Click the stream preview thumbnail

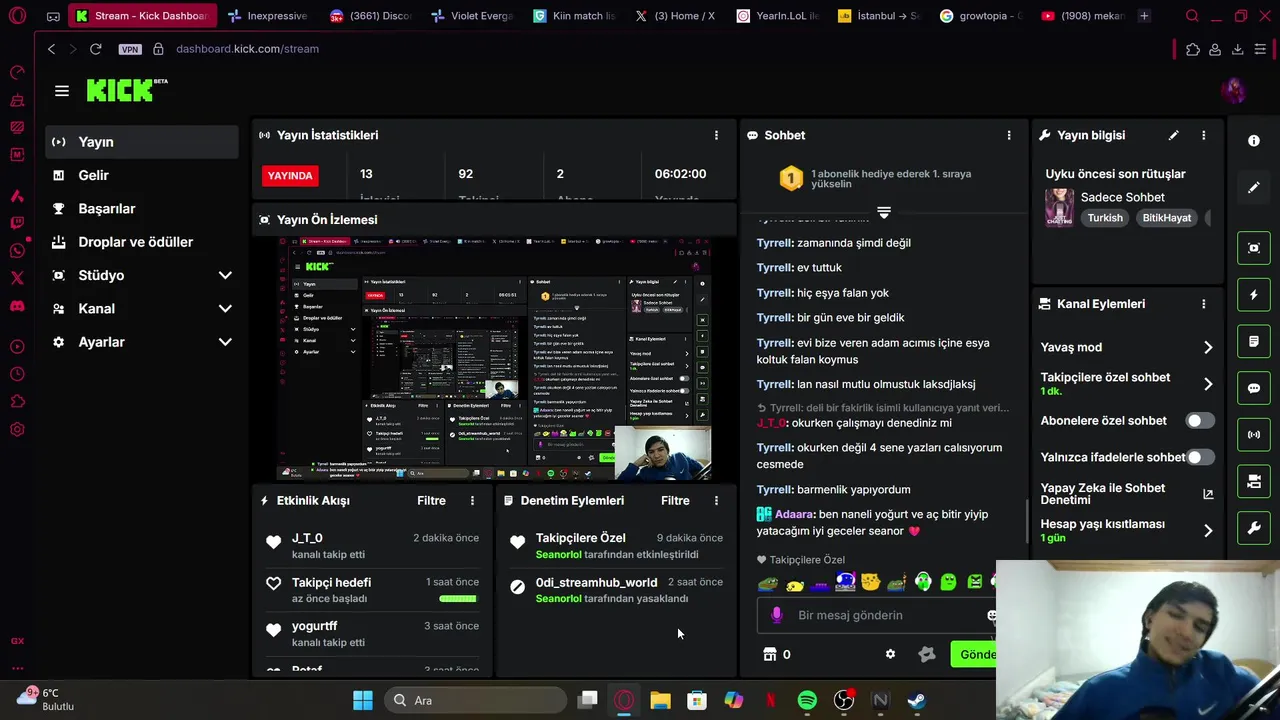click(x=494, y=360)
